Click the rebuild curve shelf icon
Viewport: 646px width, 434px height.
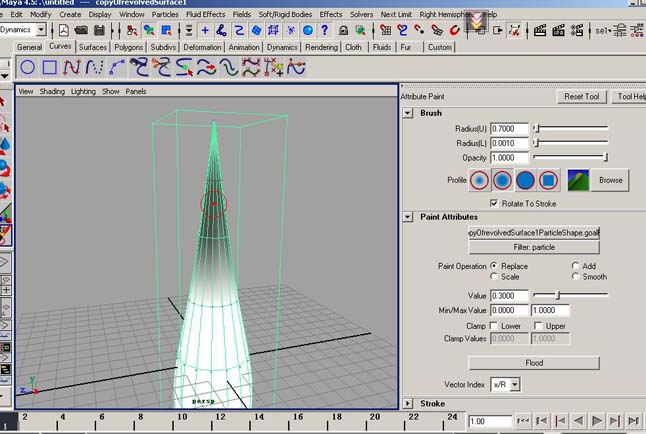click(x=251, y=67)
